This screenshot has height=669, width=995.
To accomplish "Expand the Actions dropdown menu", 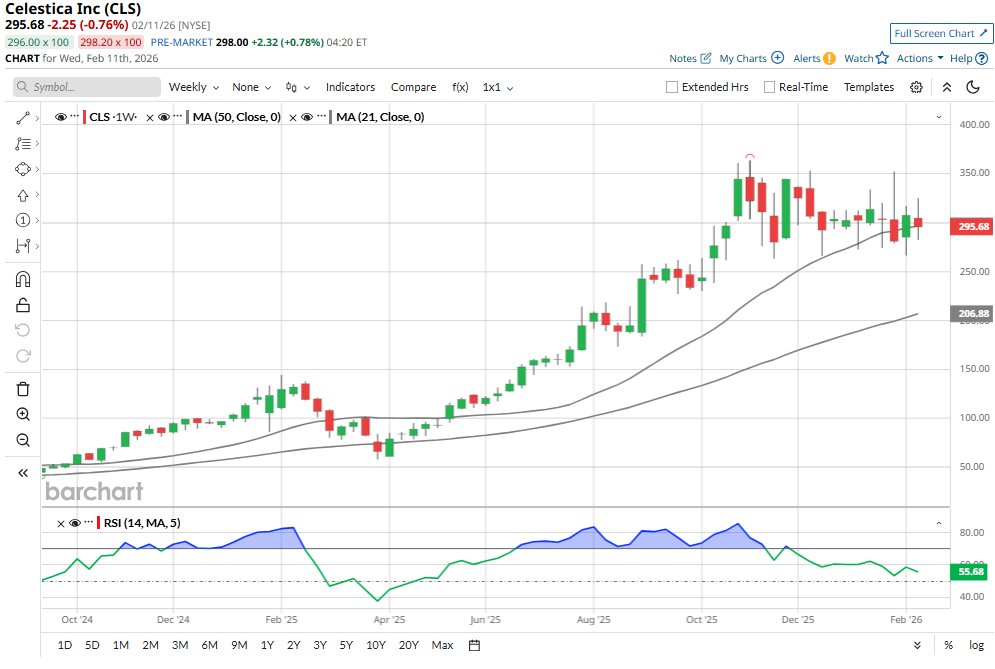I will point(920,58).
